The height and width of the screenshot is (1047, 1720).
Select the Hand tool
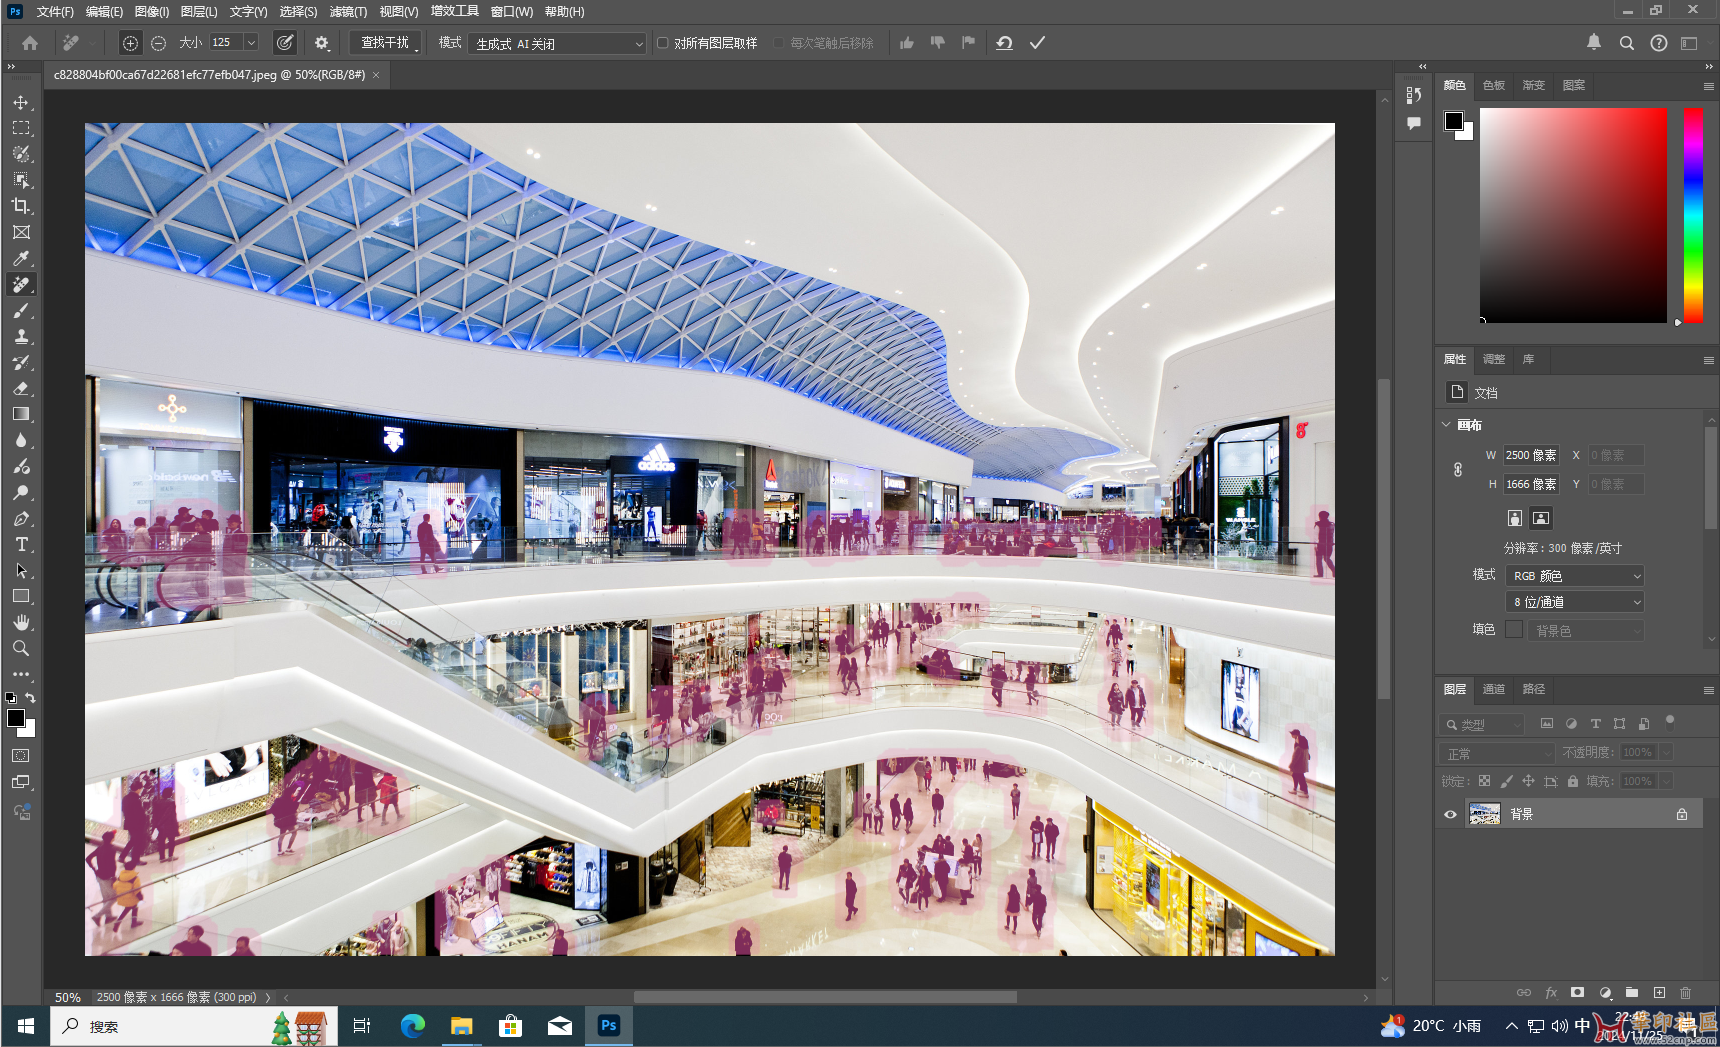(x=21, y=622)
